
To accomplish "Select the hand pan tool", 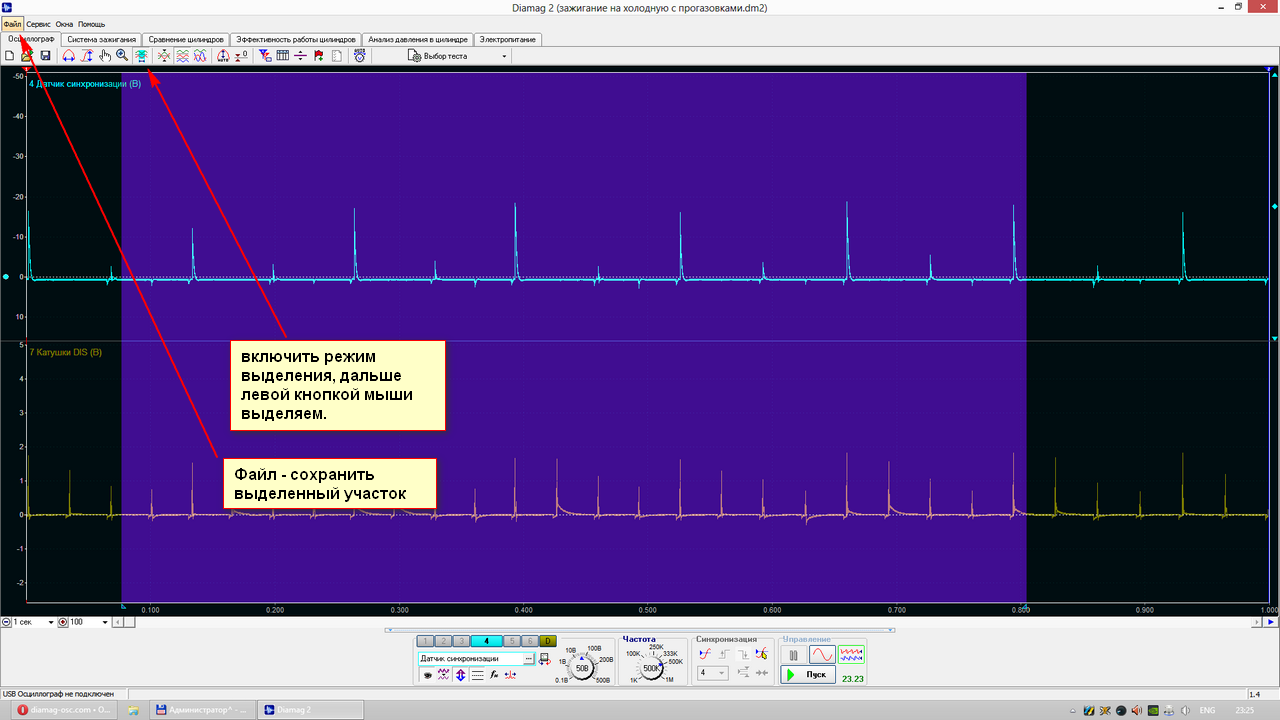I will pyautogui.click(x=105, y=56).
